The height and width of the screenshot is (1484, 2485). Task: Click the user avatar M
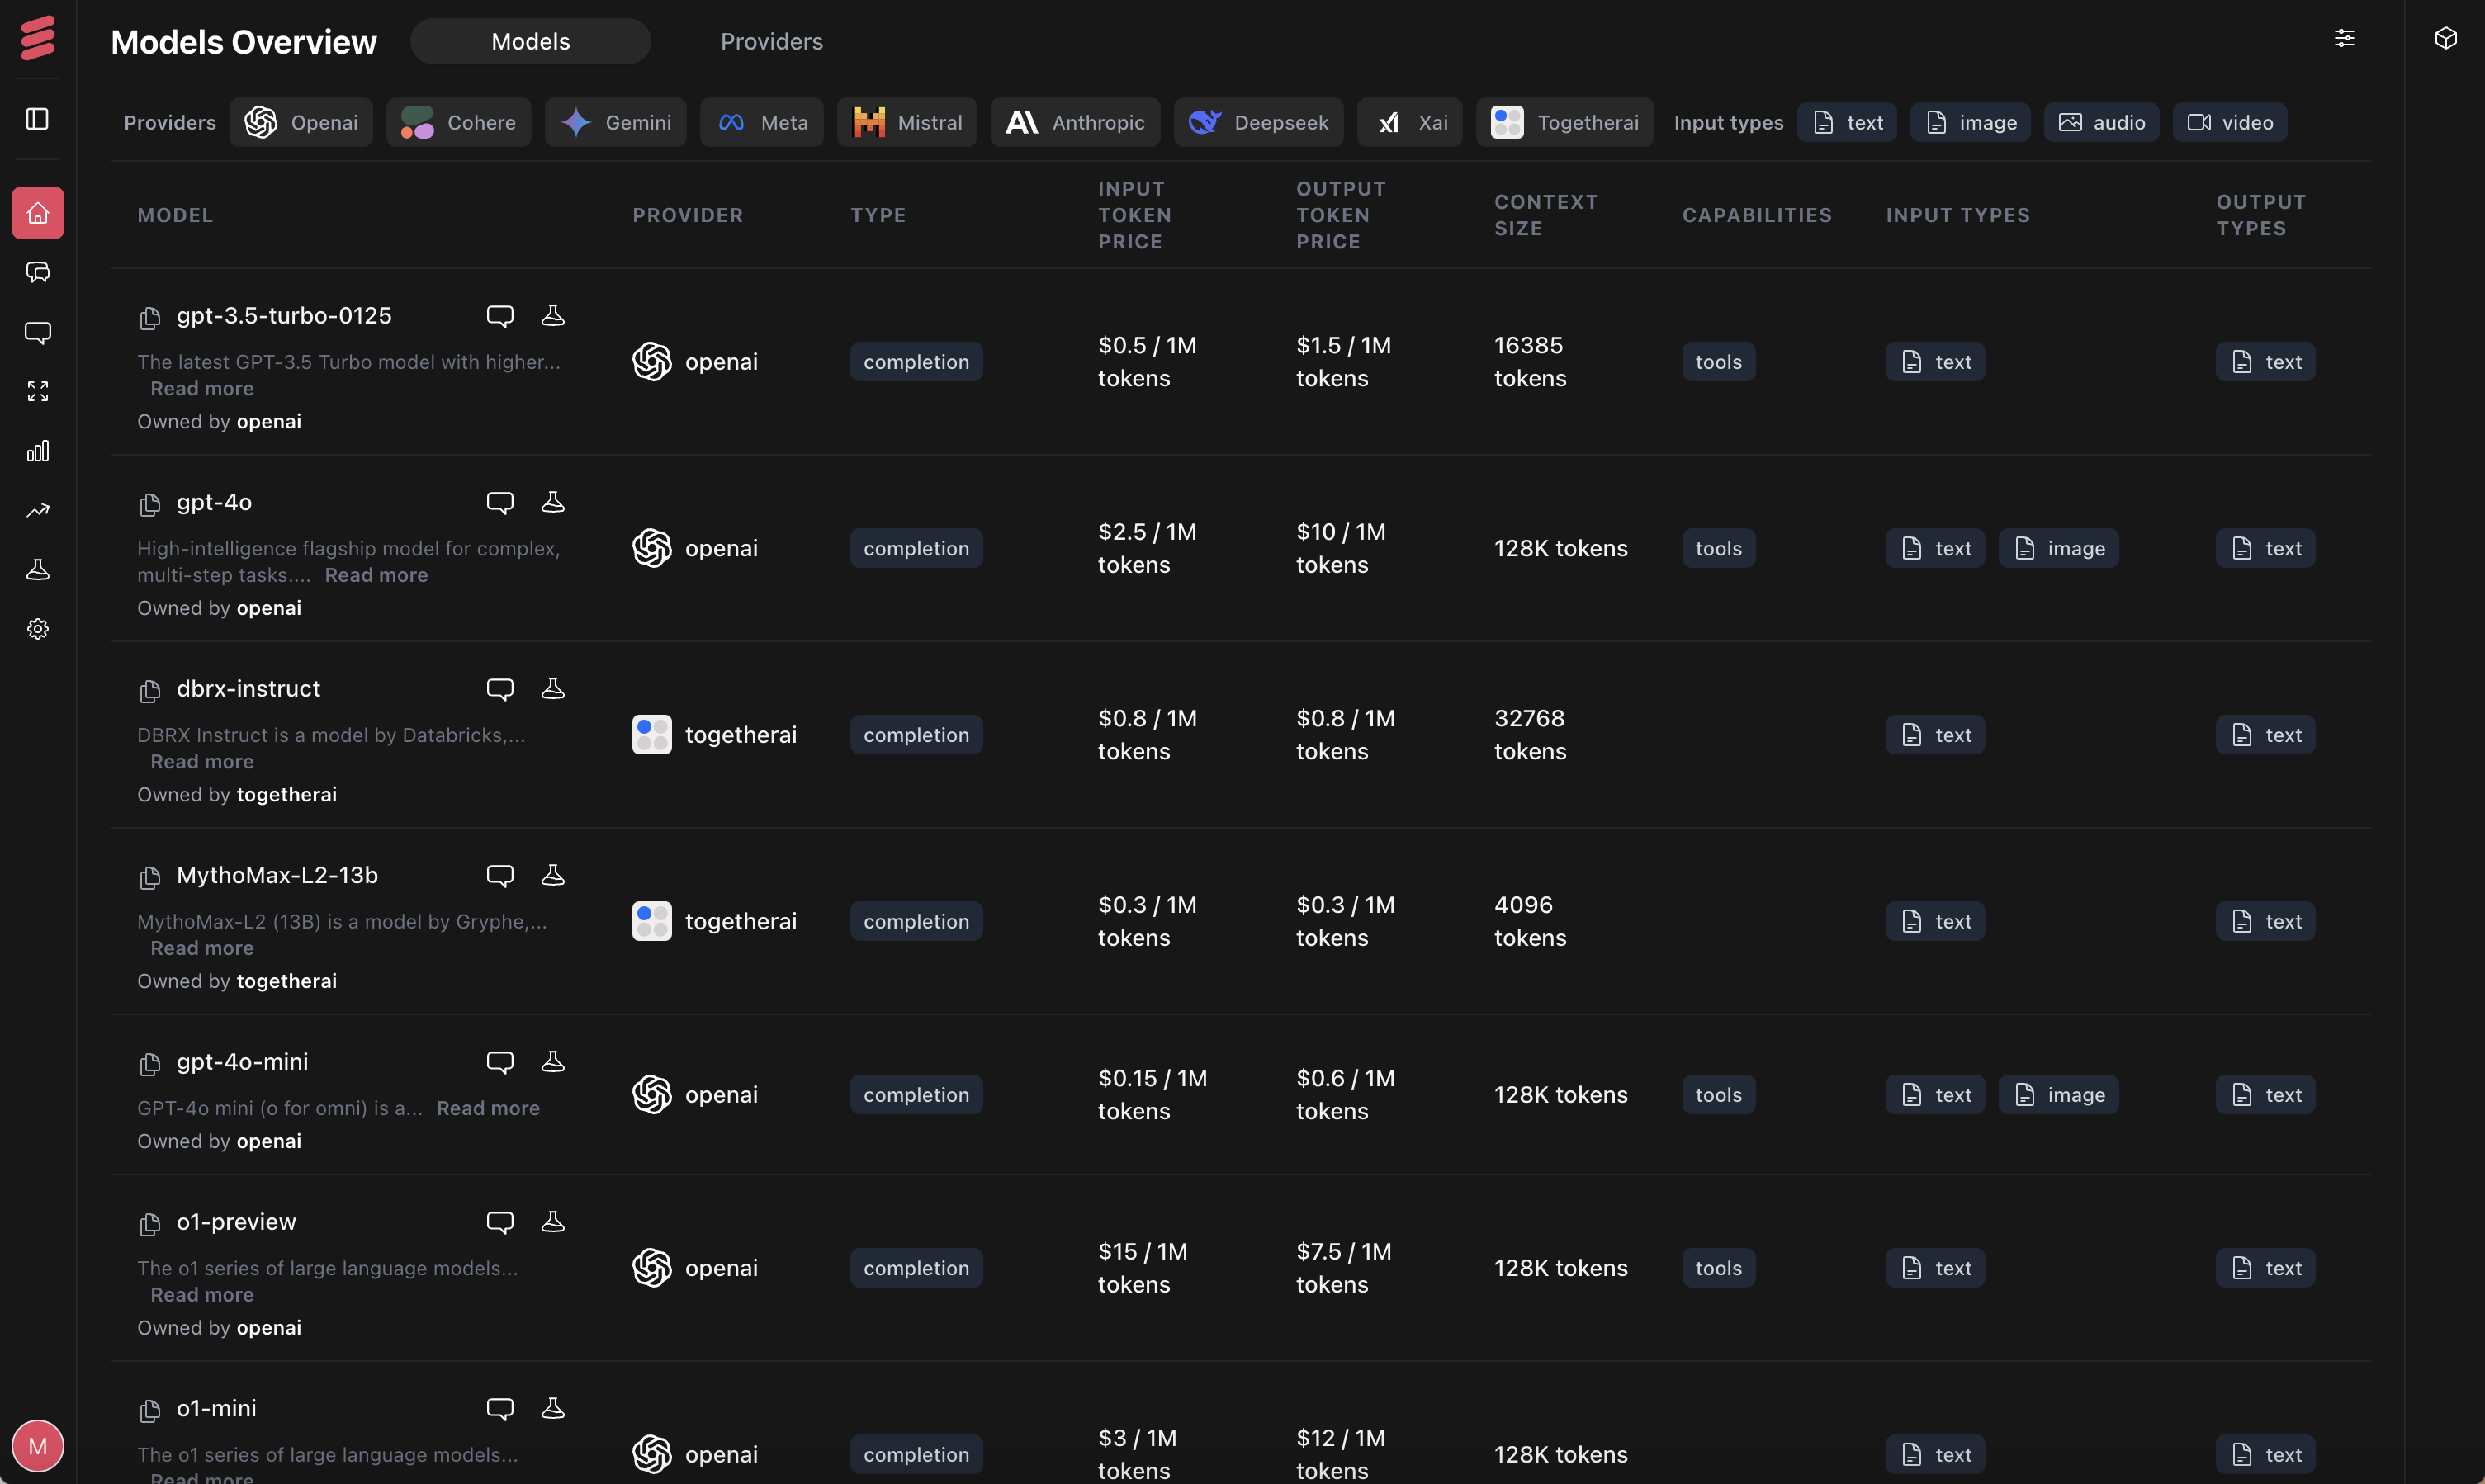point(38,1446)
